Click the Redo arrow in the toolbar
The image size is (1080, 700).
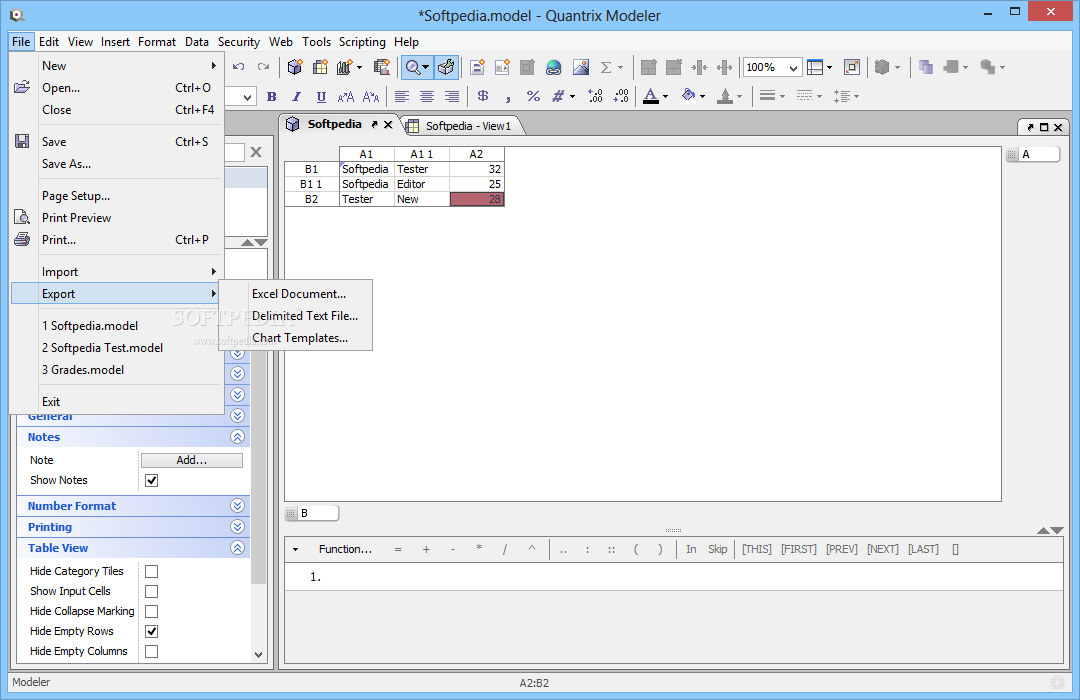pyautogui.click(x=263, y=67)
